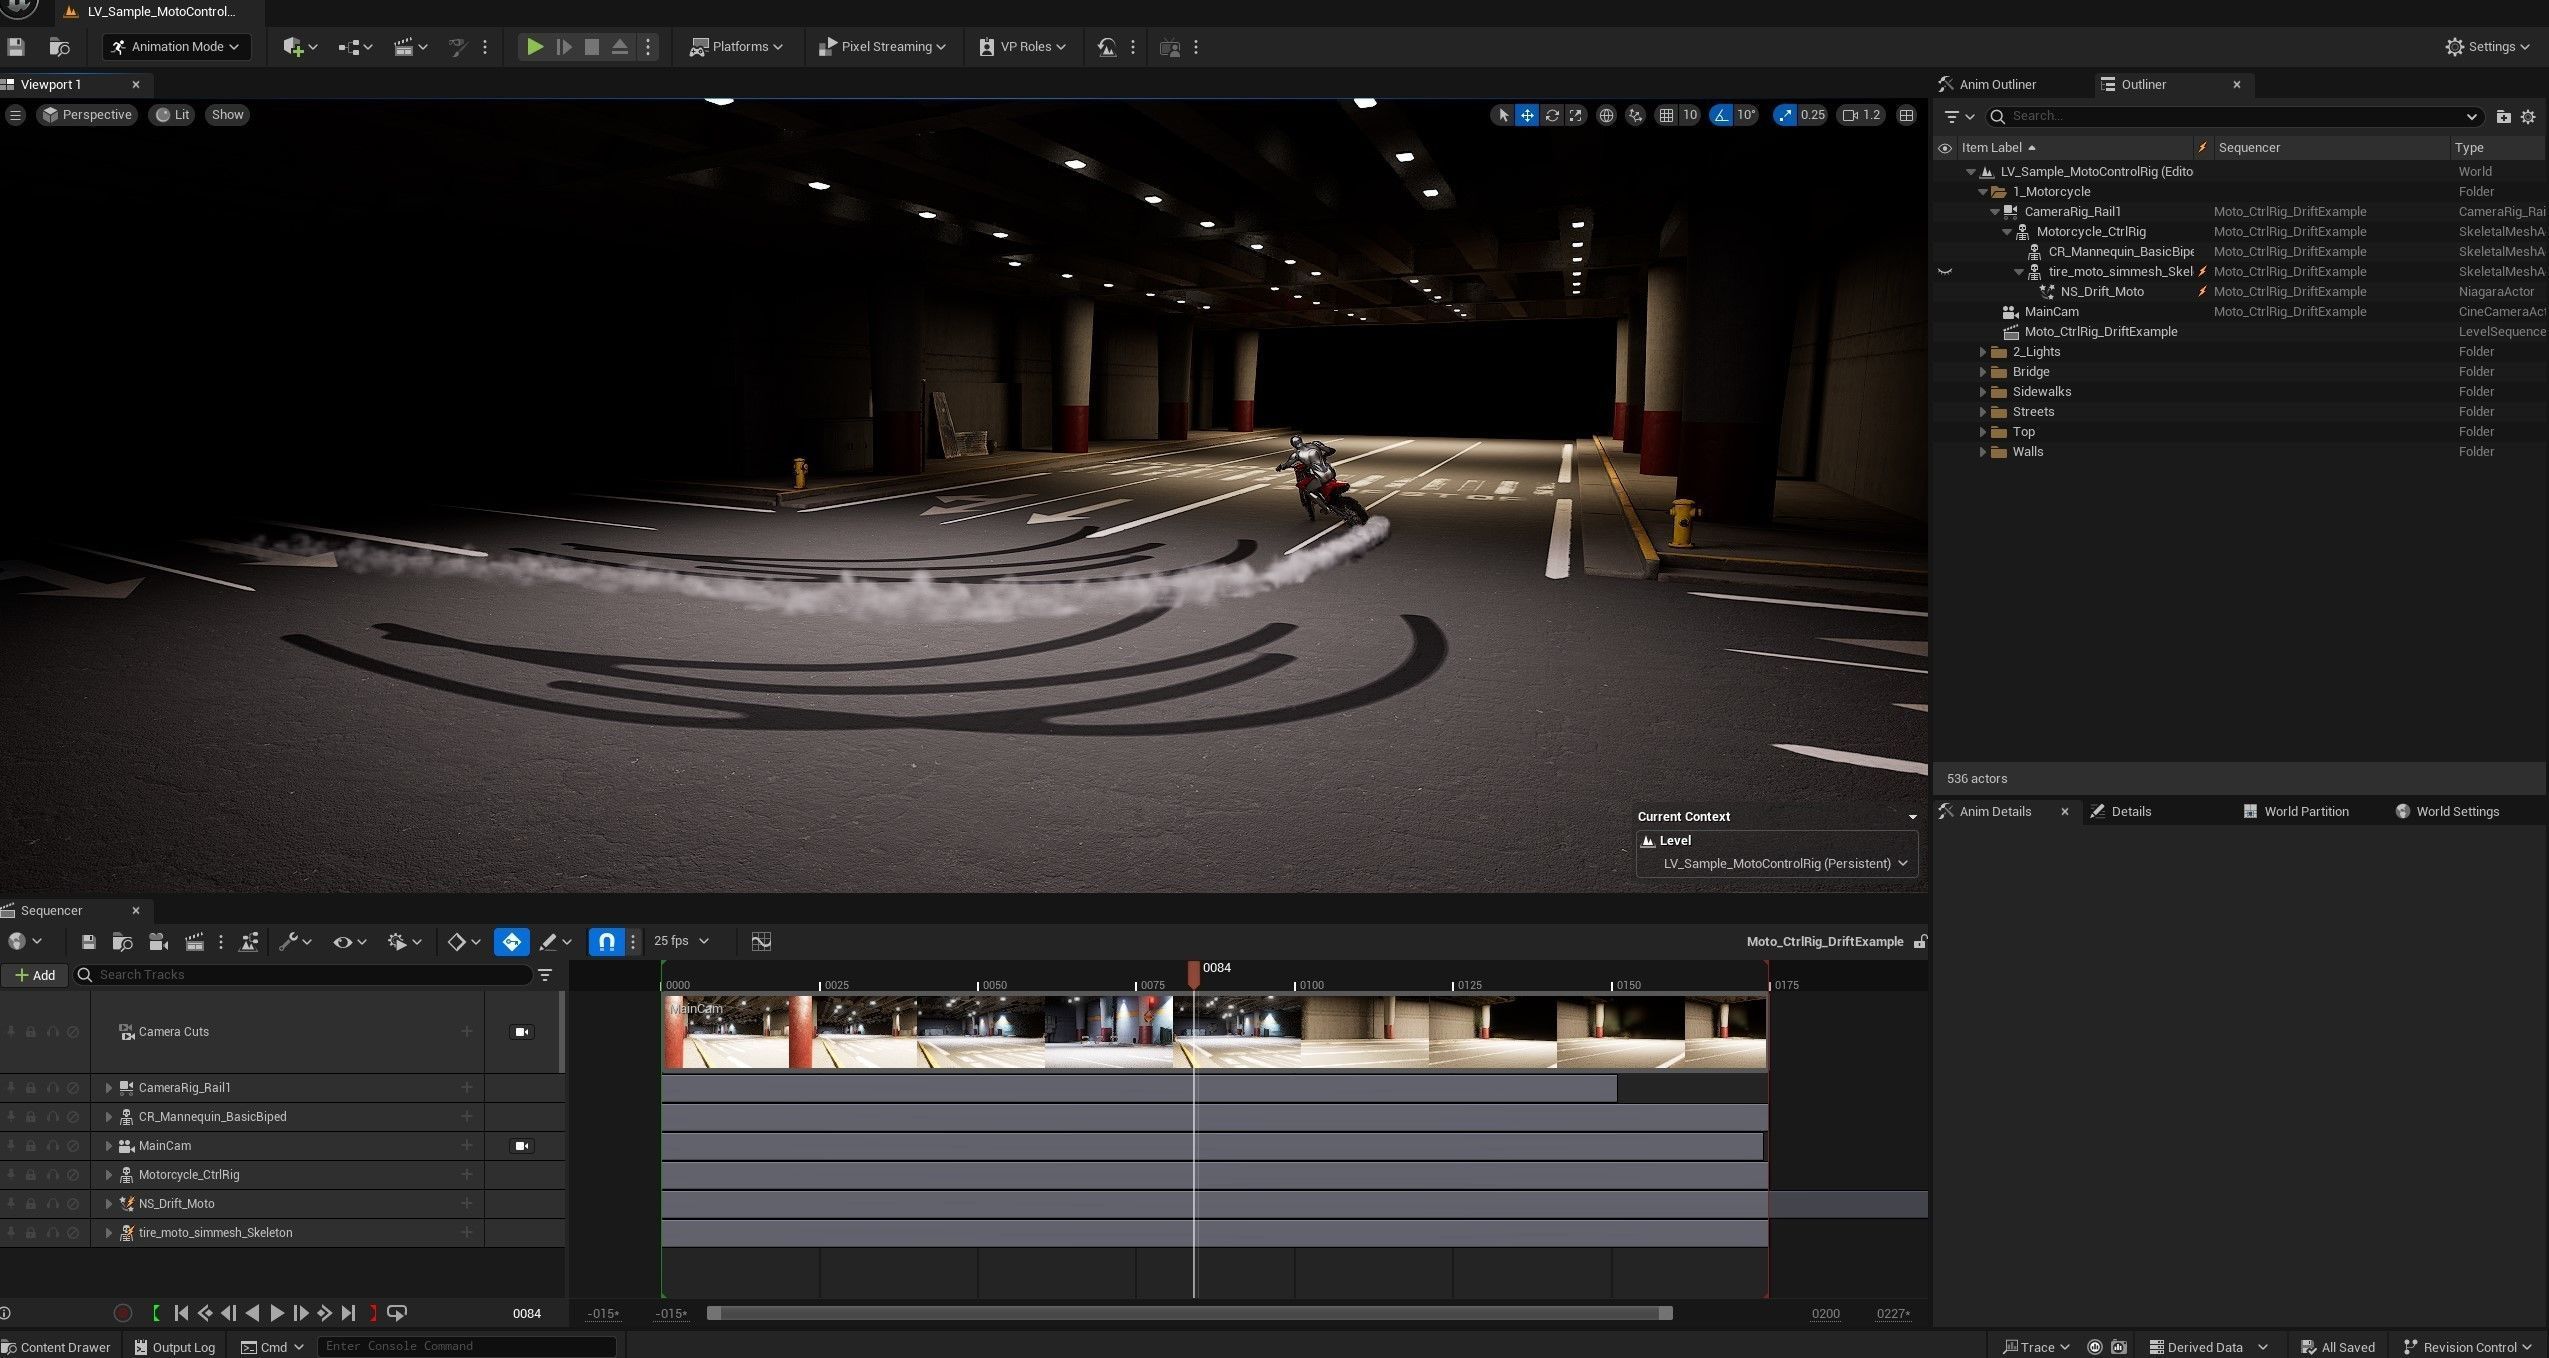
Task: Click the Browse content icon next to save
Action: [x=59, y=47]
